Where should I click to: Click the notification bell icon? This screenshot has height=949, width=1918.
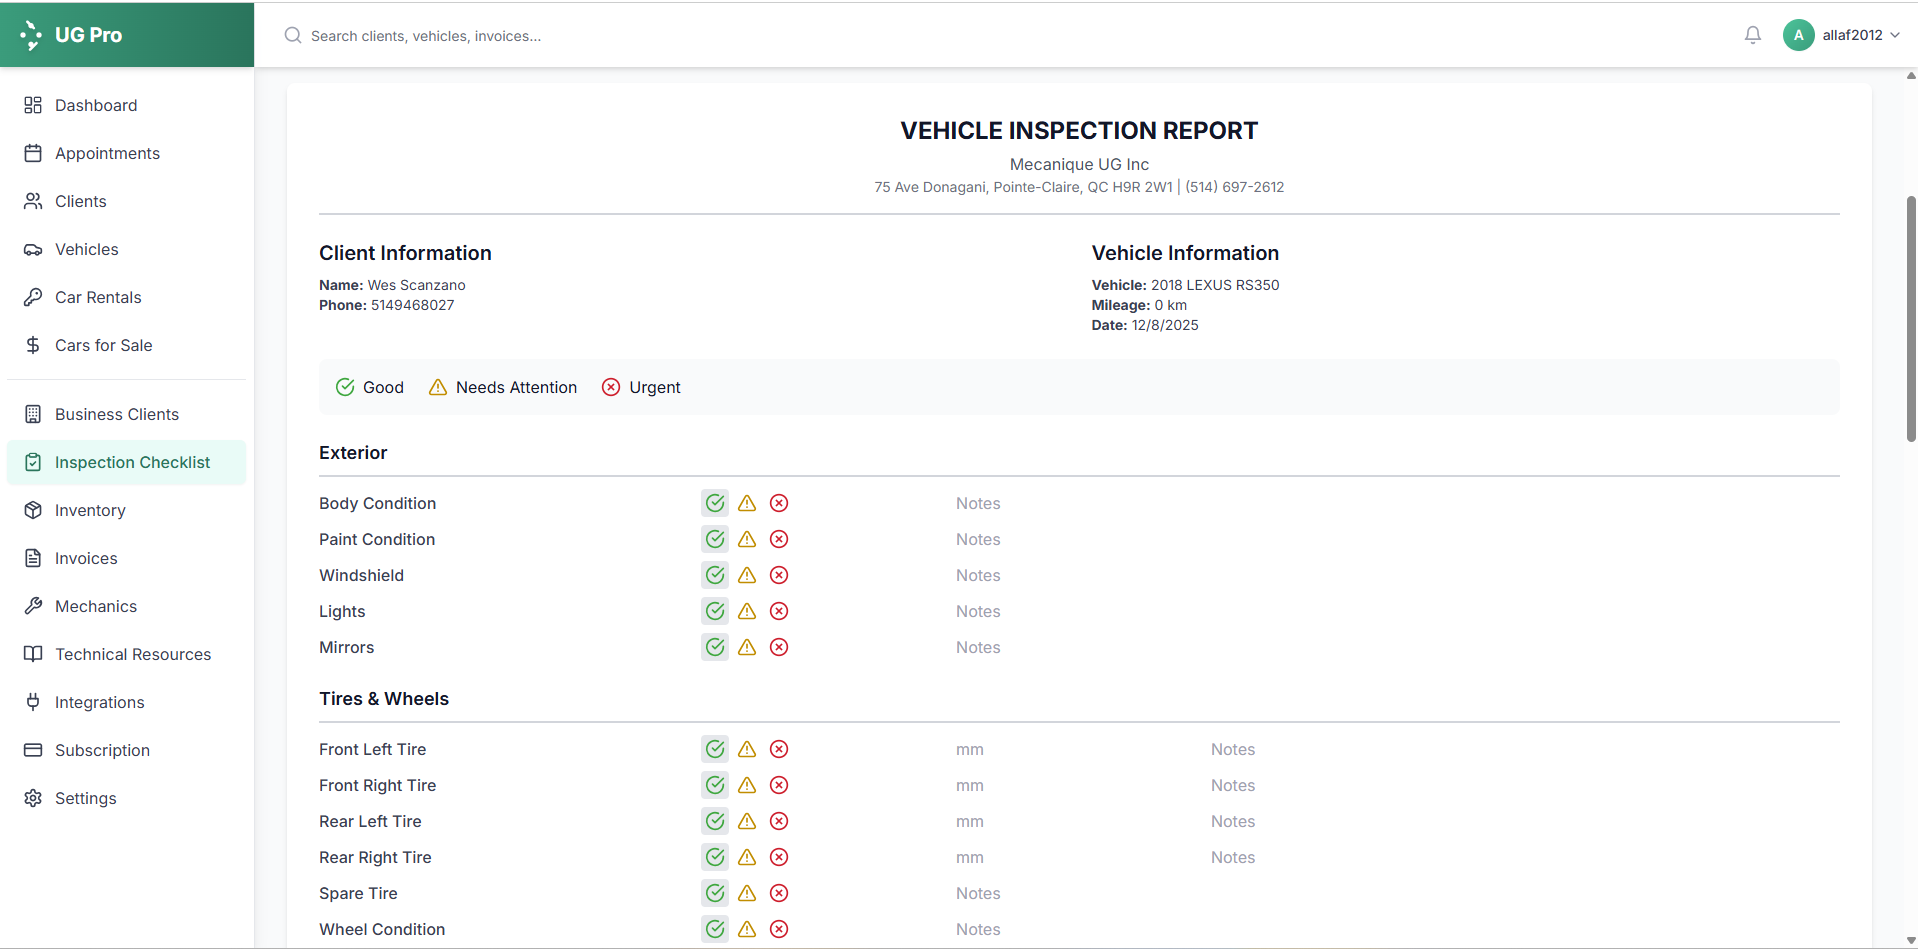click(1752, 35)
